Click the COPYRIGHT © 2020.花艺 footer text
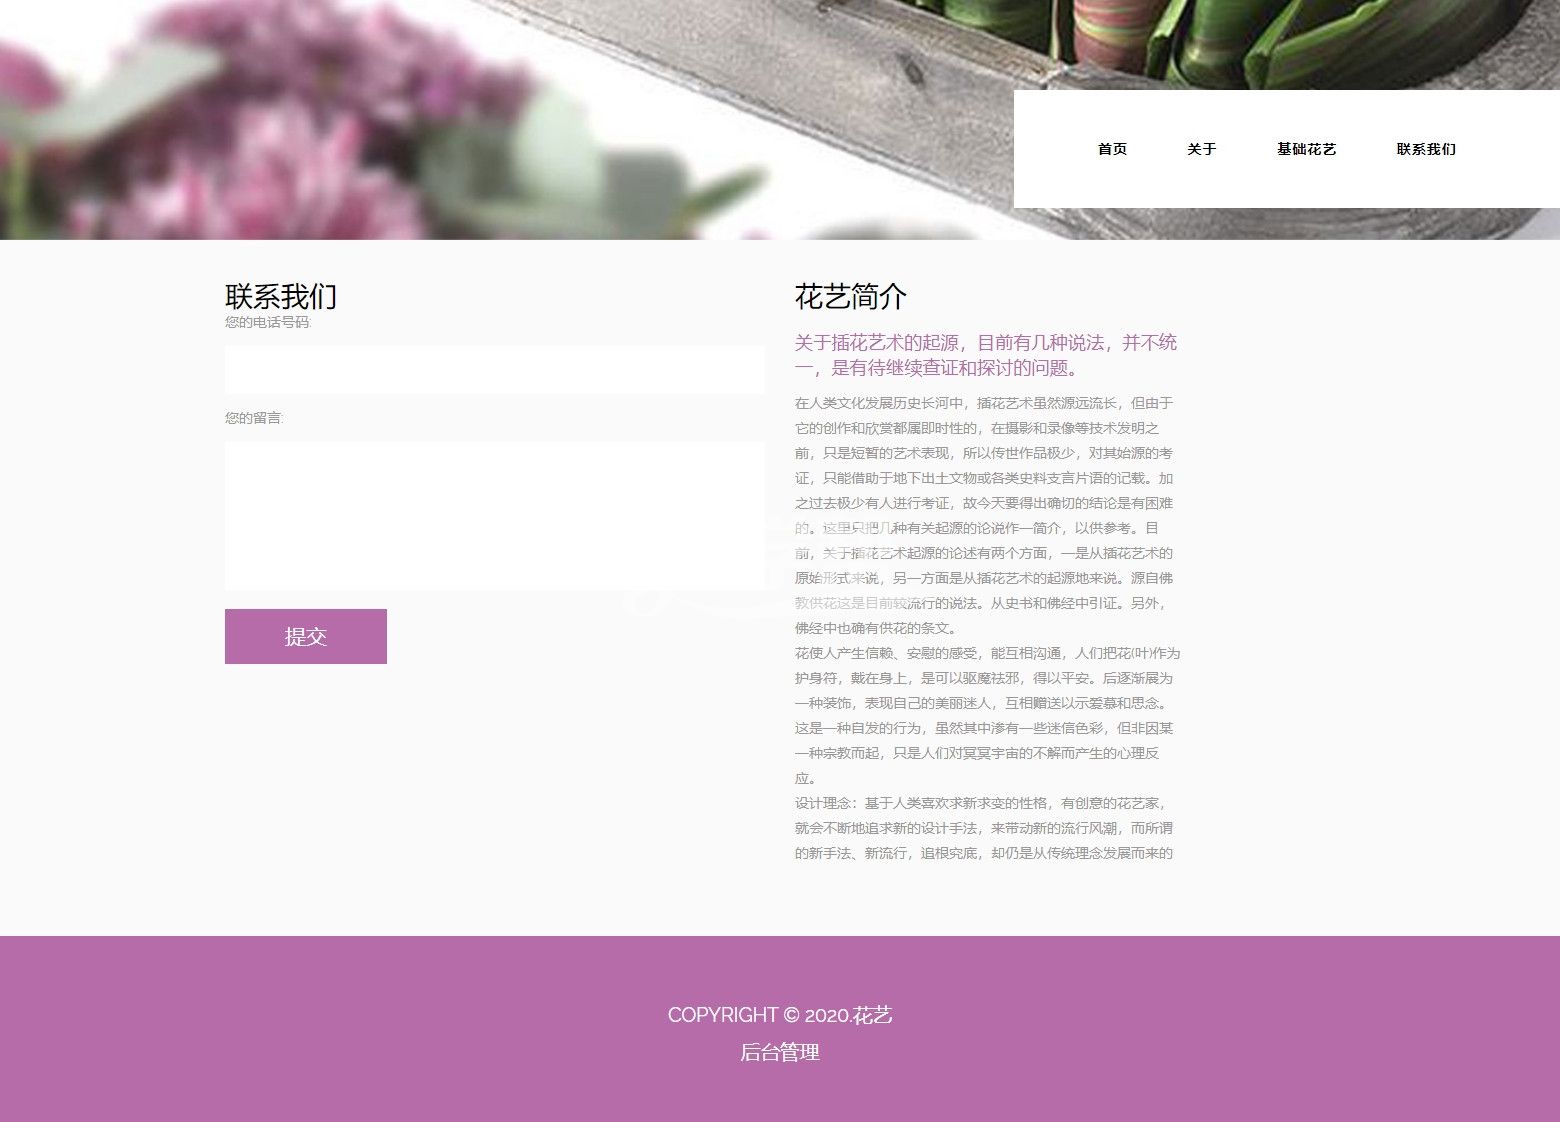 click(779, 1015)
